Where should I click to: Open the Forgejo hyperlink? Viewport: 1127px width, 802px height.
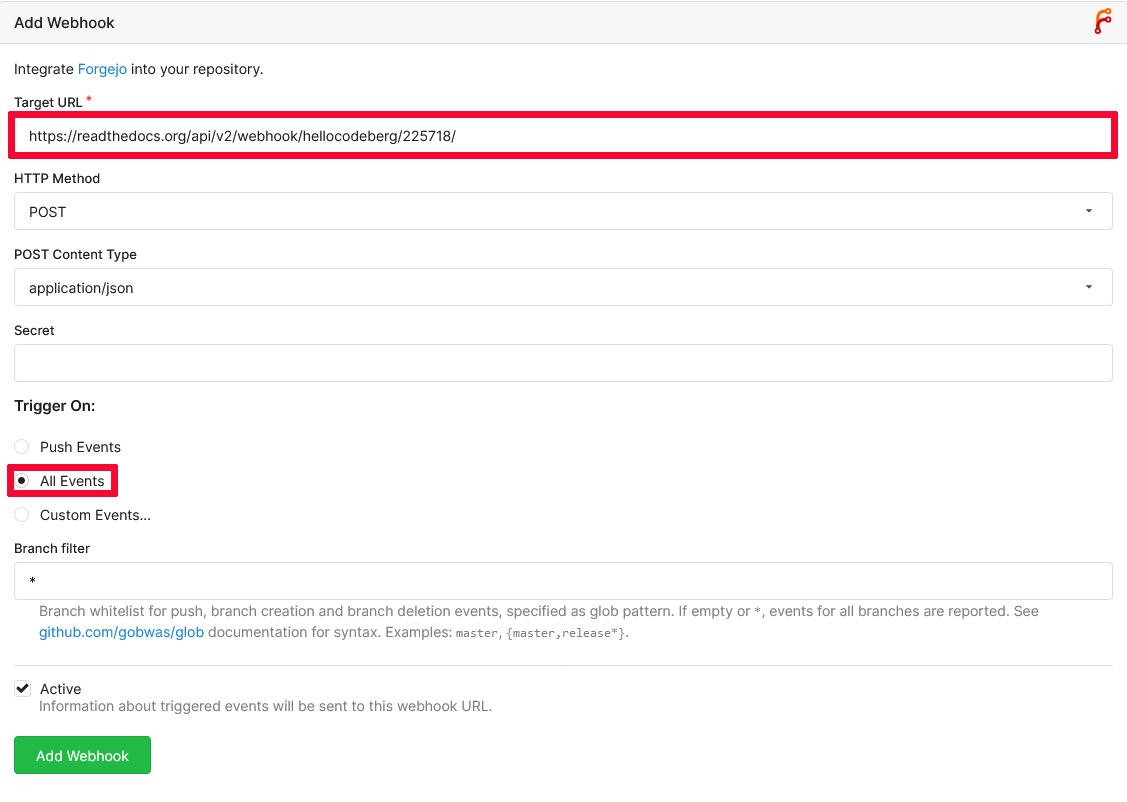pos(102,69)
